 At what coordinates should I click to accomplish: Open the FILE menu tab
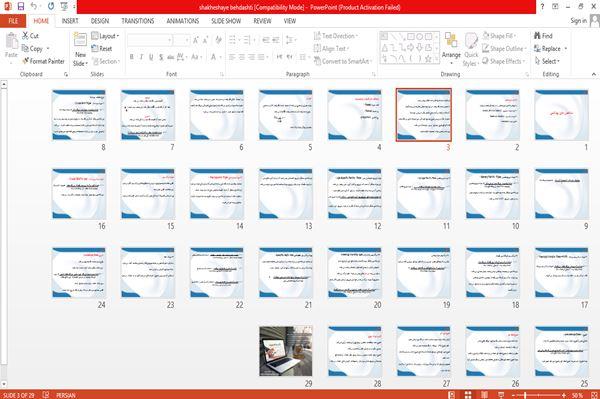tap(13, 21)
